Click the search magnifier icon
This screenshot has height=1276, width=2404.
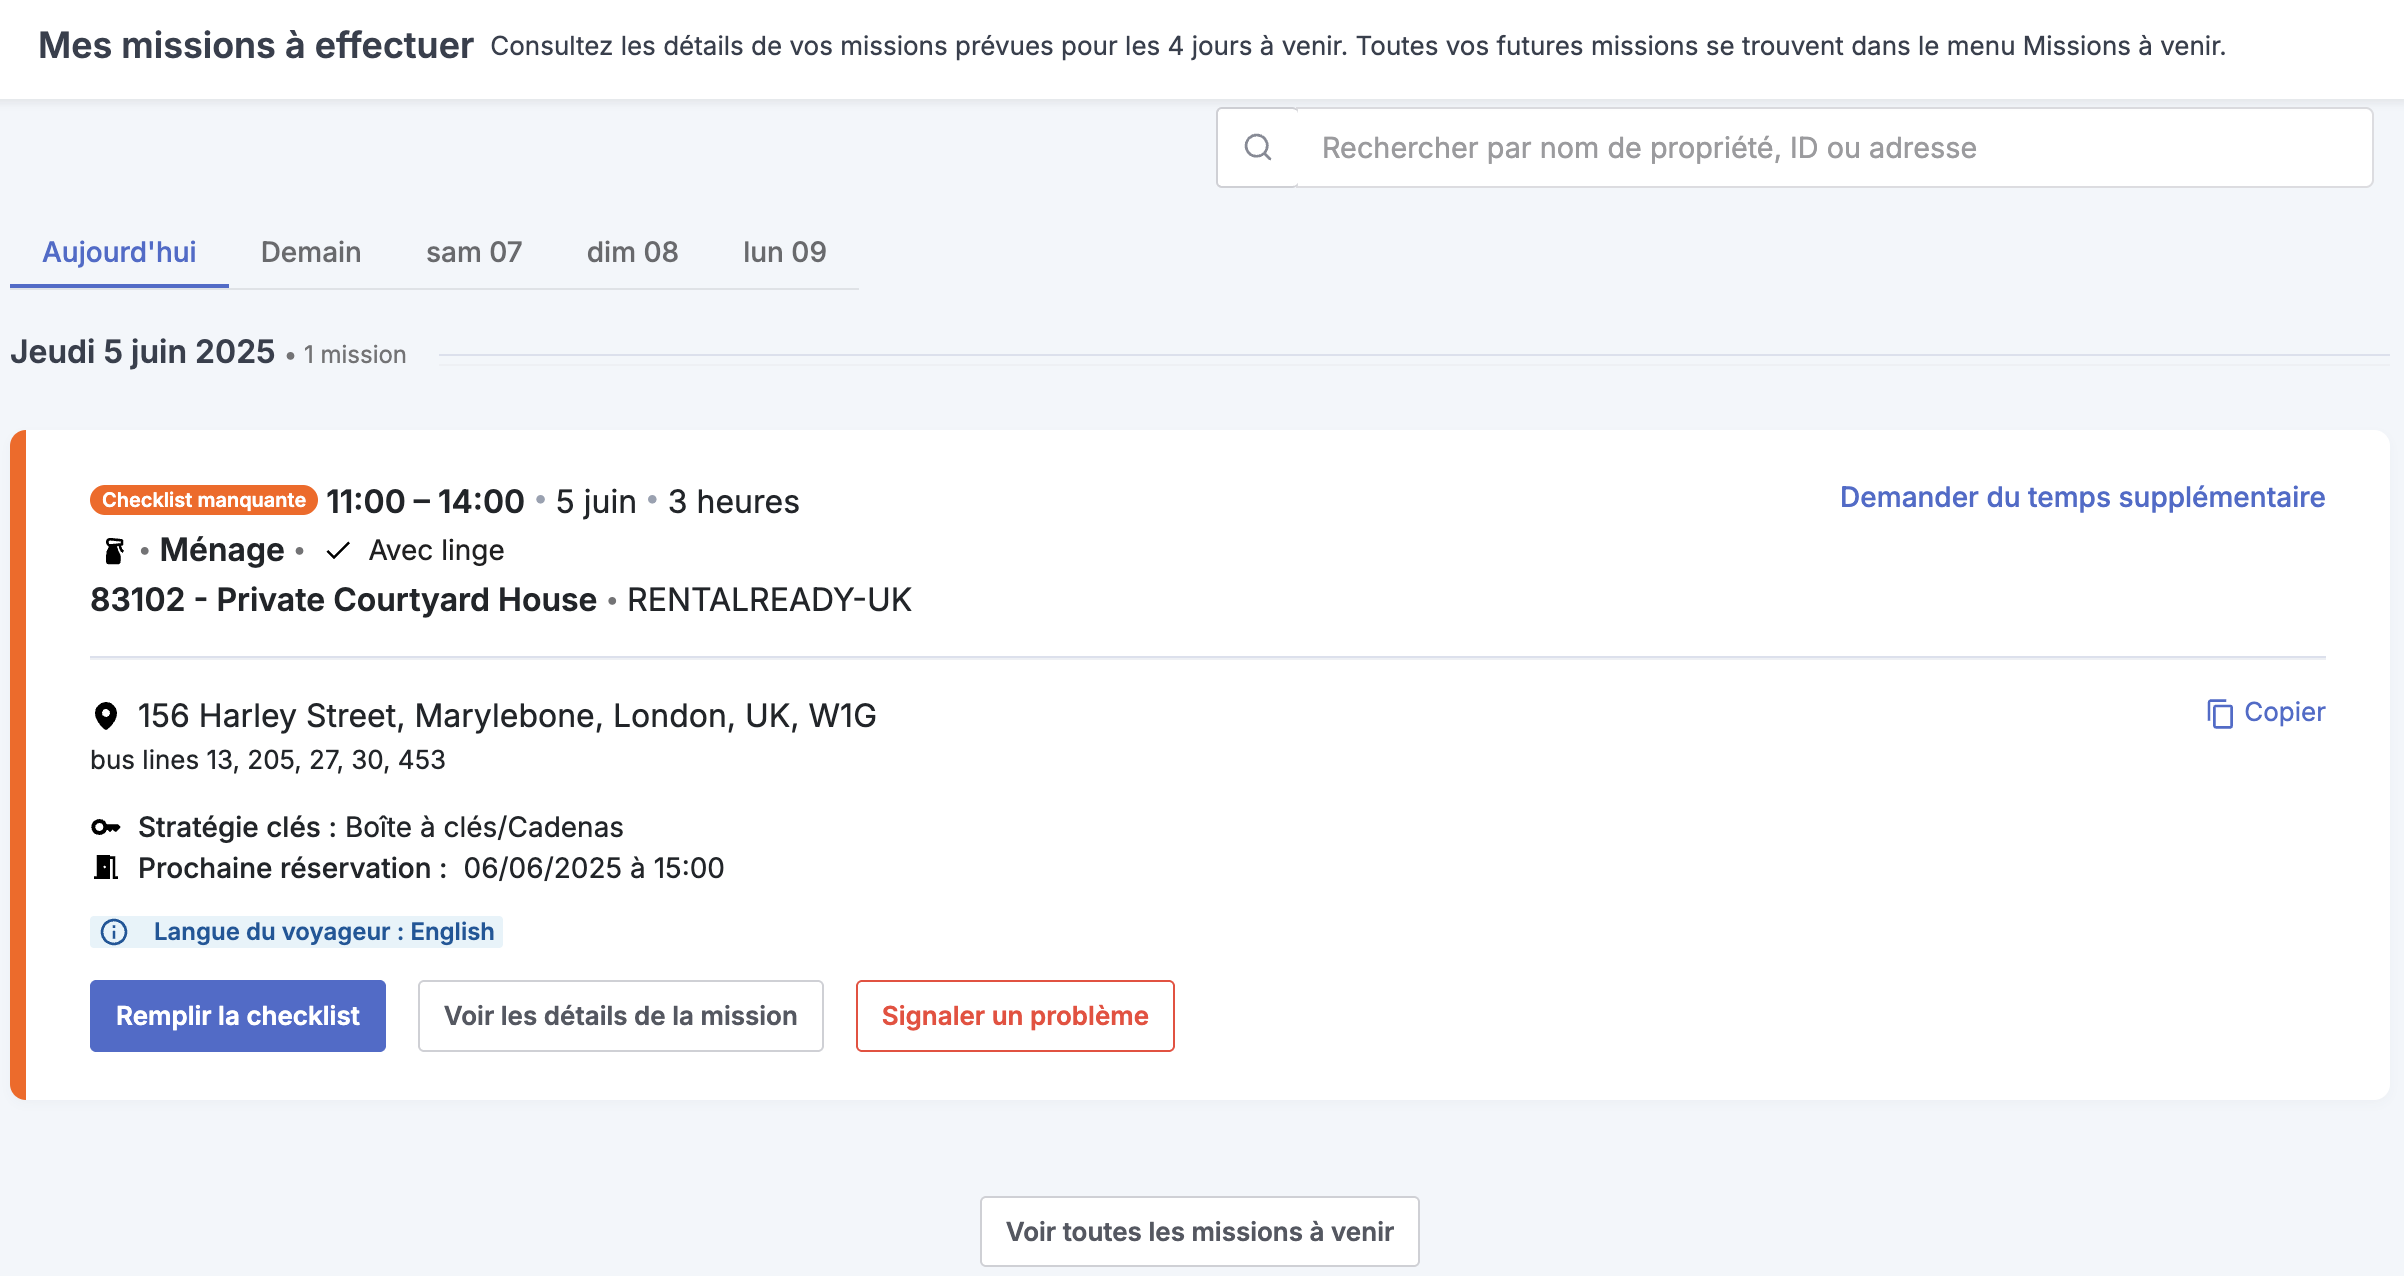click(x=1257, y=148)
